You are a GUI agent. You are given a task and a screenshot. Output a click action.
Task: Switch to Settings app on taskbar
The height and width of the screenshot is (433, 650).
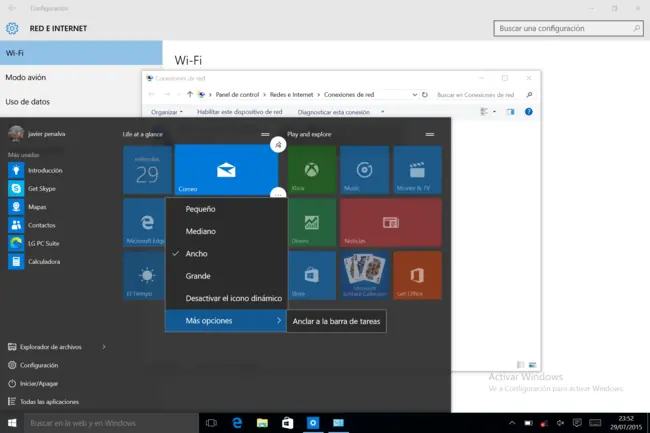coord(313,423)
